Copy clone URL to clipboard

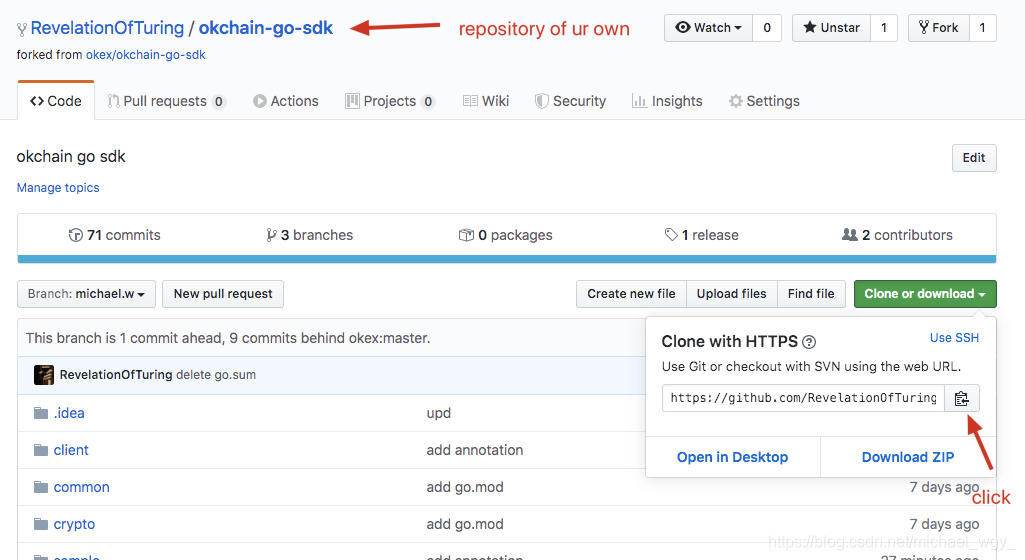click(x=962, y=398)
